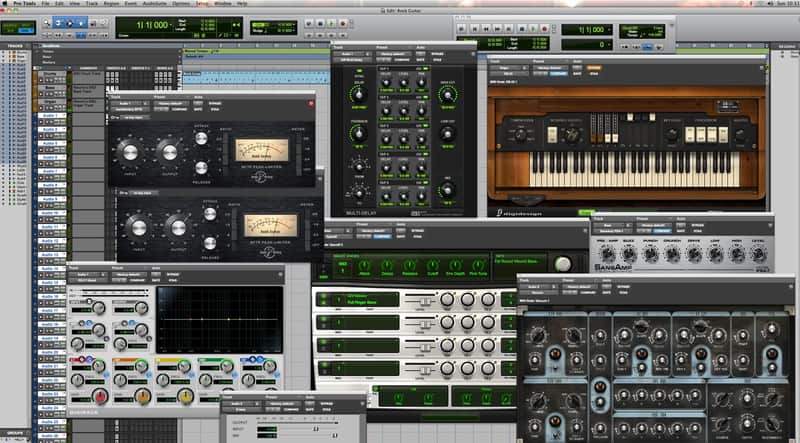Select the Scrubber tool in Edit toolbar
This screenshot has height=443, width=800.
point(93,23)
